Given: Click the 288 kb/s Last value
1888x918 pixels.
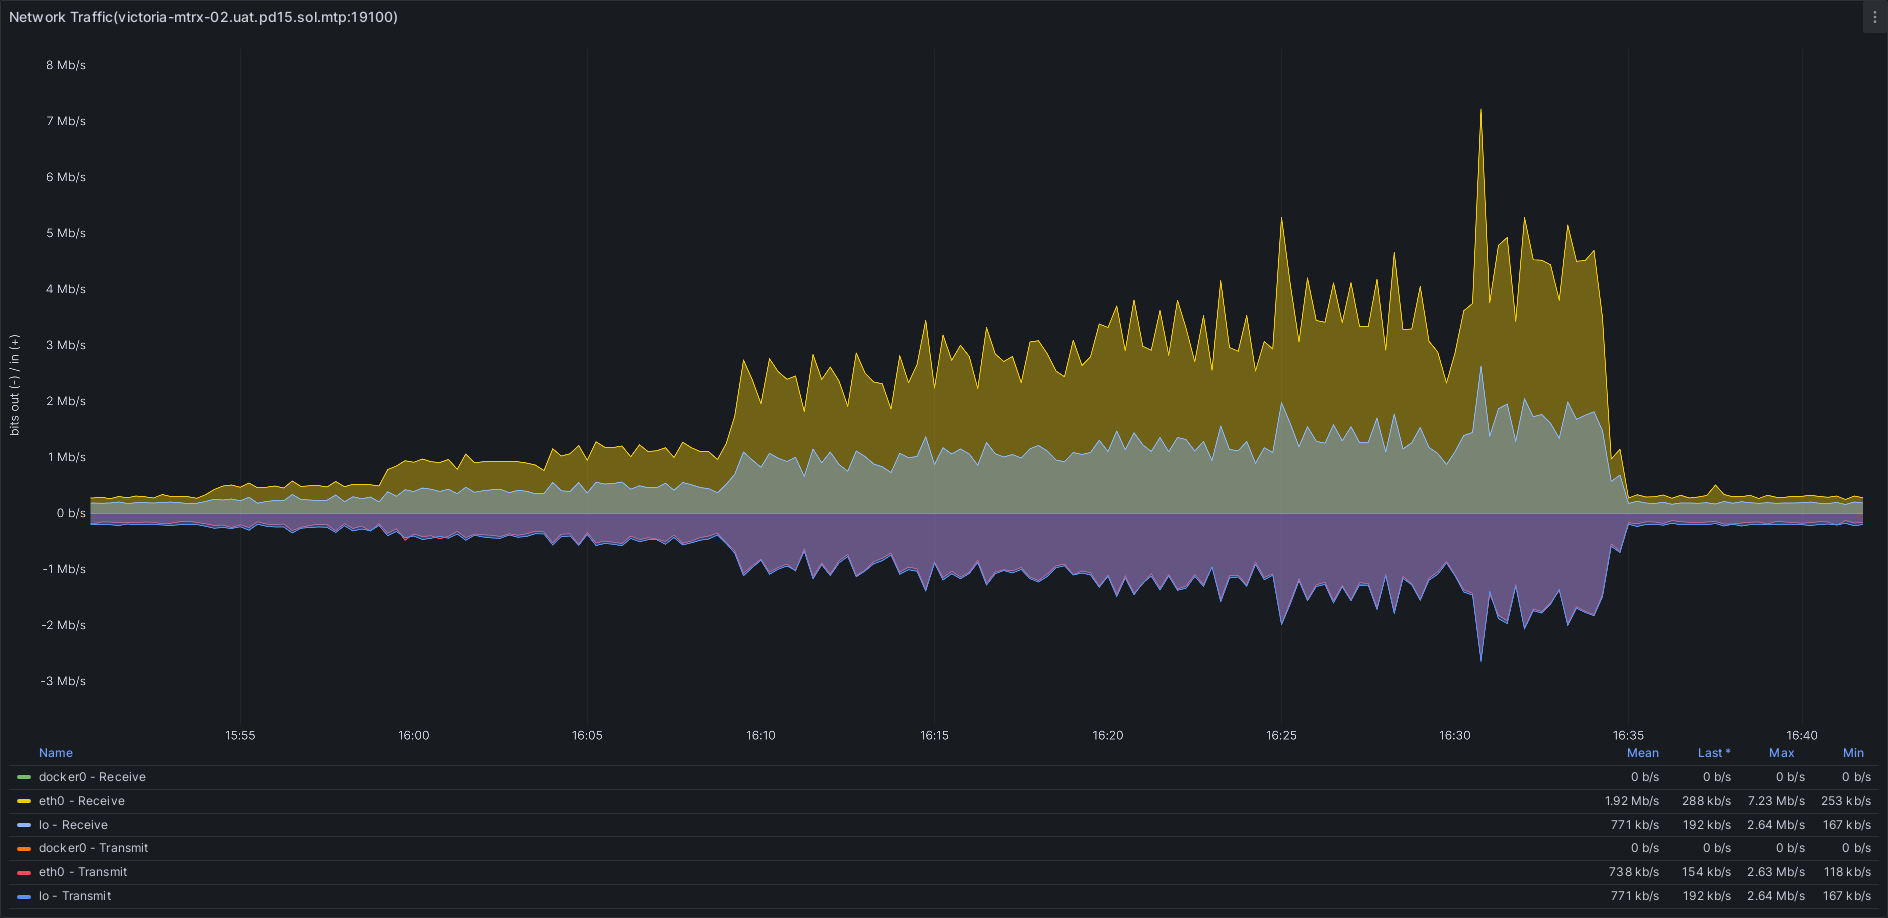Looking at the screenshot, I should point(1706,801).
